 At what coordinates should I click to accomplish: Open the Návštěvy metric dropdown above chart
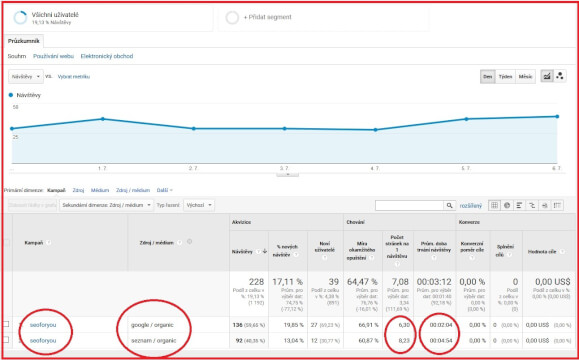[25, 77]
